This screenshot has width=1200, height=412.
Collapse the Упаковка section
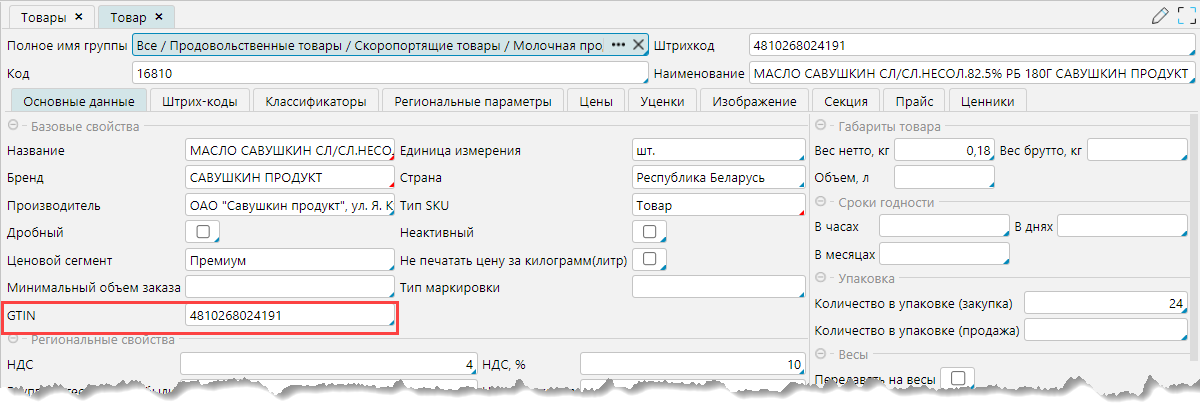(x=820, y=278)
